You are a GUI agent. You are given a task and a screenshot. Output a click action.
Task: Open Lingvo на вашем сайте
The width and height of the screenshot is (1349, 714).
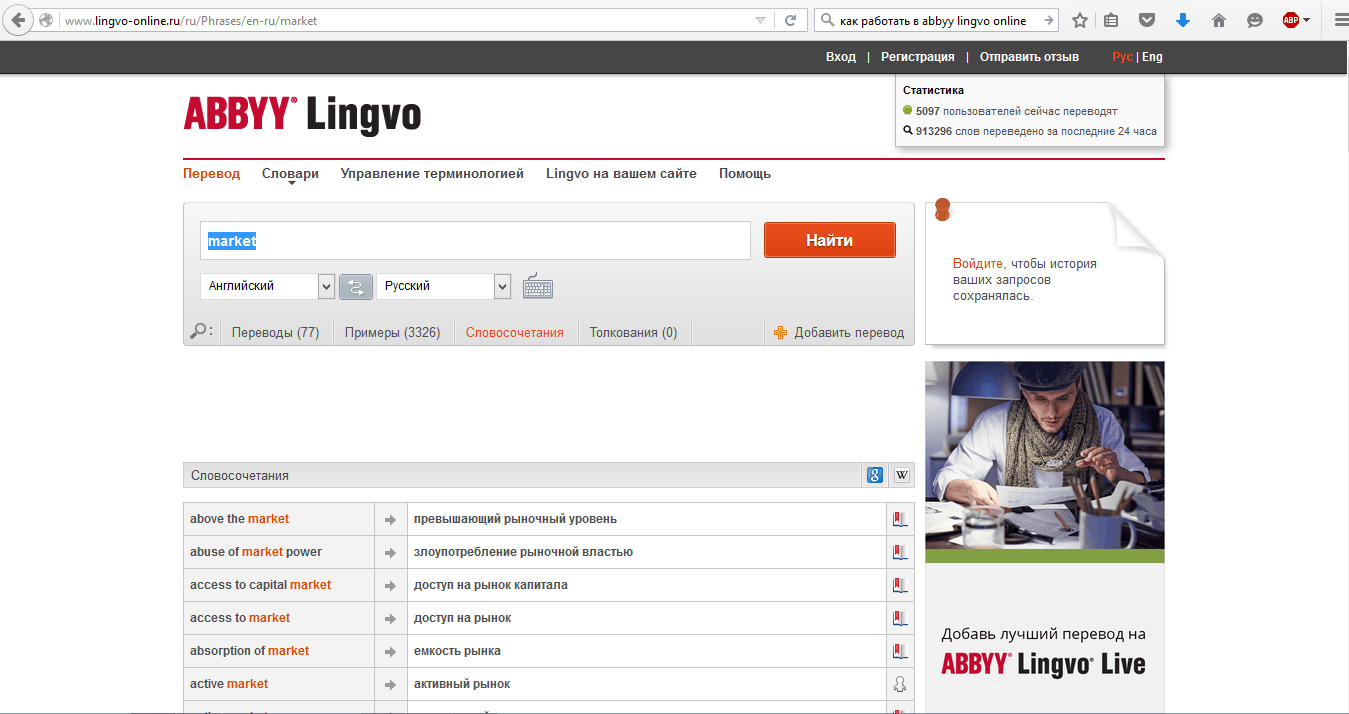point(621,174)
